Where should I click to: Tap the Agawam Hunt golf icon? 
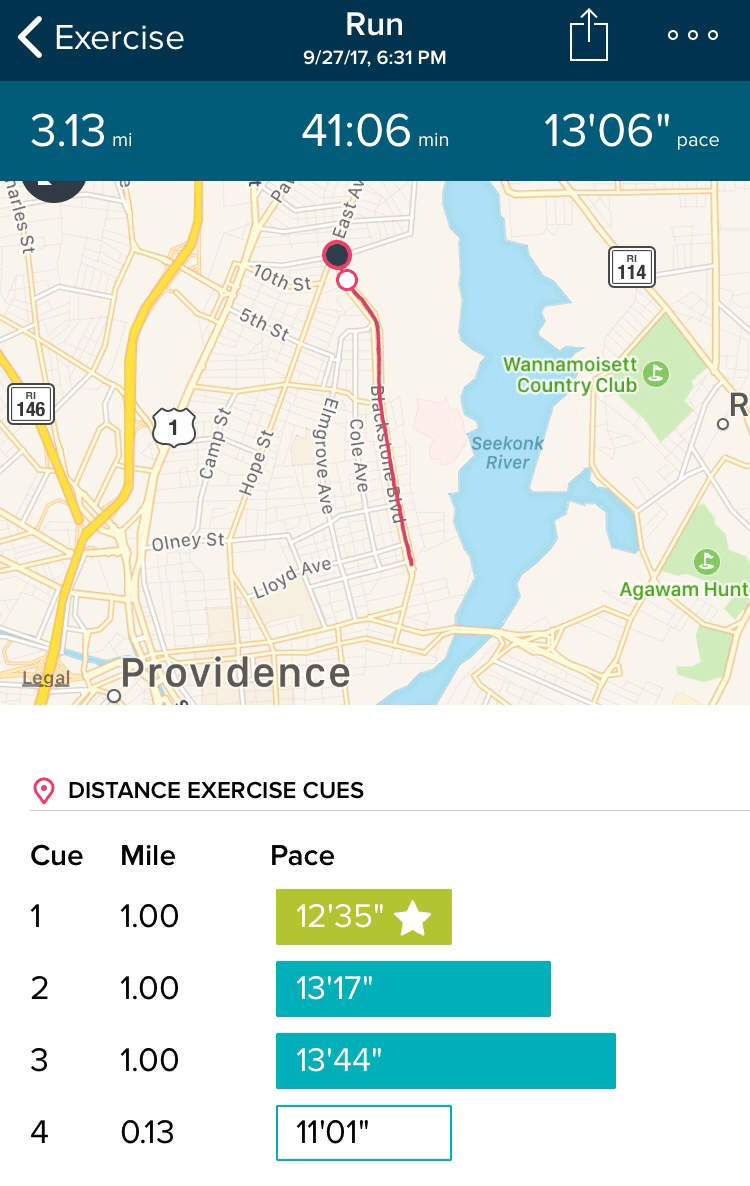click(707, 560)
